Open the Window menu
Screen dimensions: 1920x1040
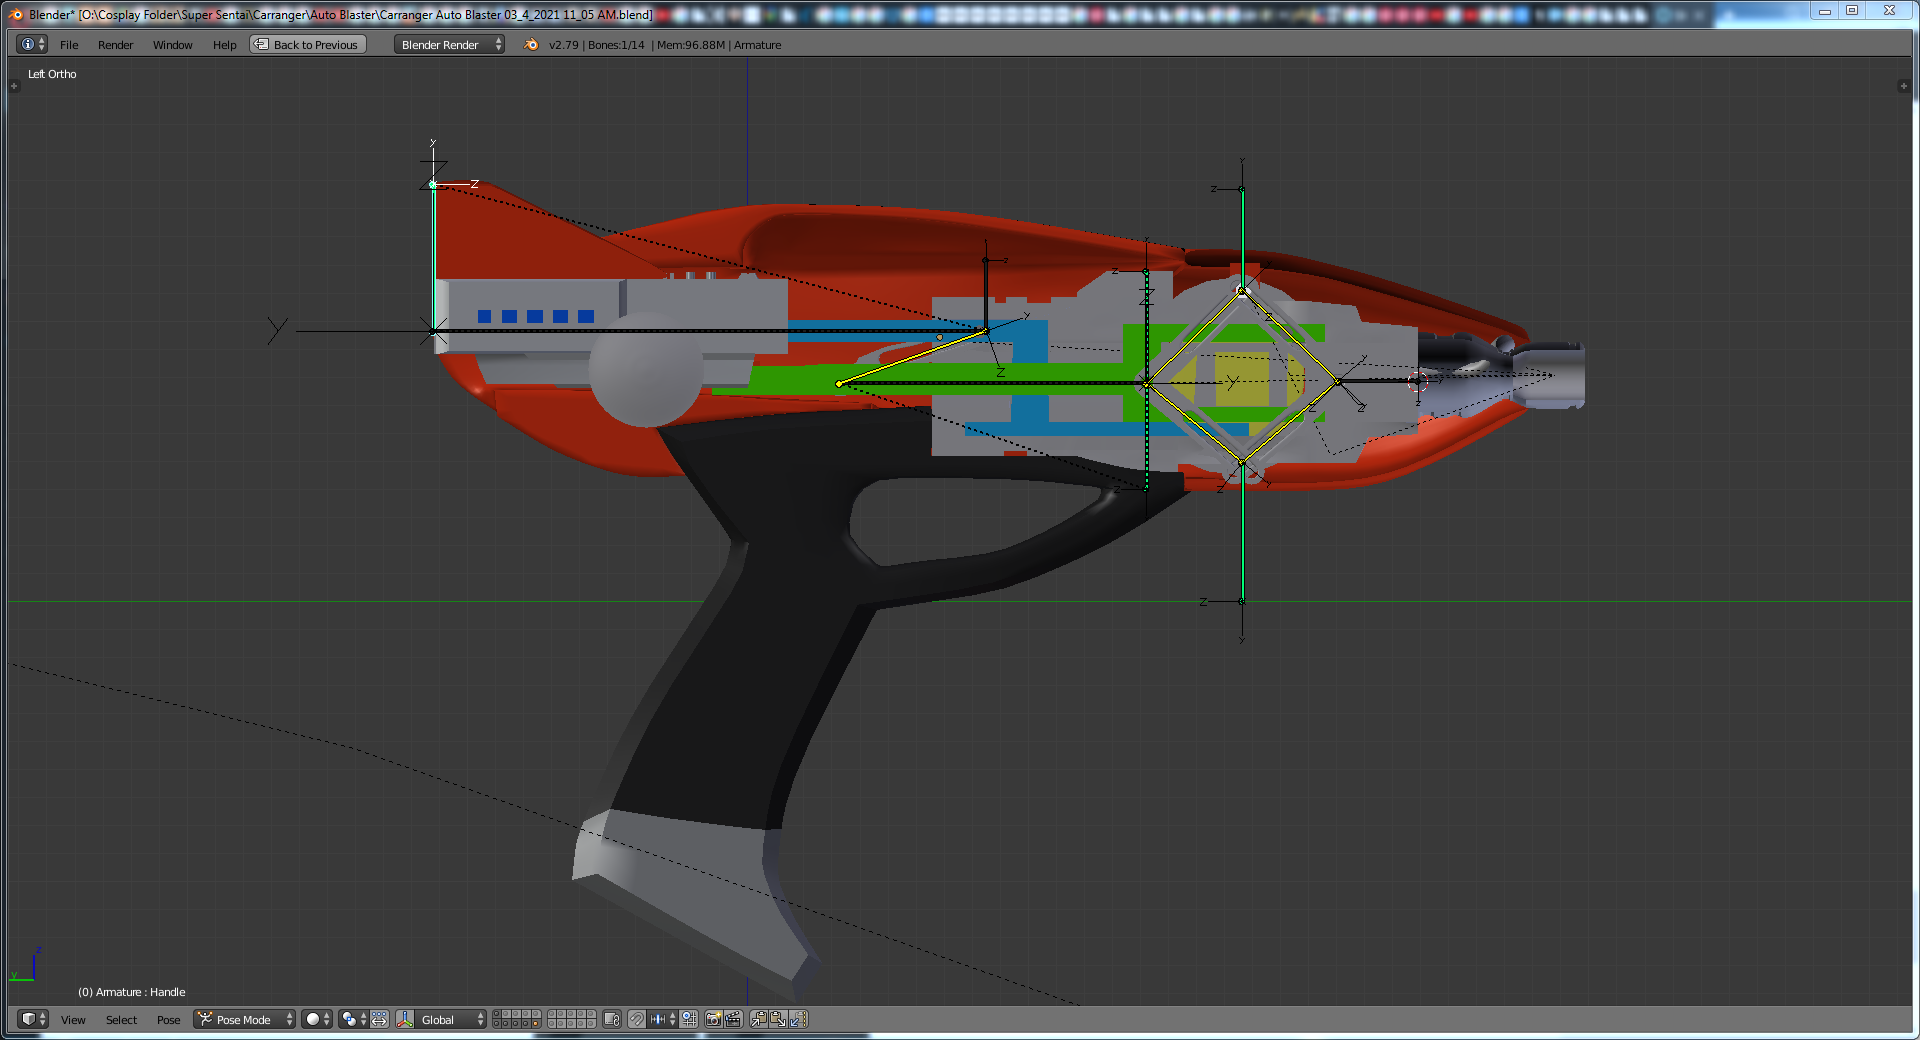click(x=173, y=45)
